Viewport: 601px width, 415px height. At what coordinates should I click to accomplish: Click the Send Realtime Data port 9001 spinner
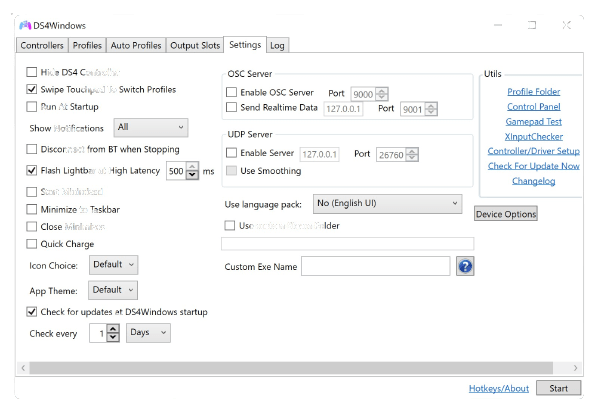431,109
